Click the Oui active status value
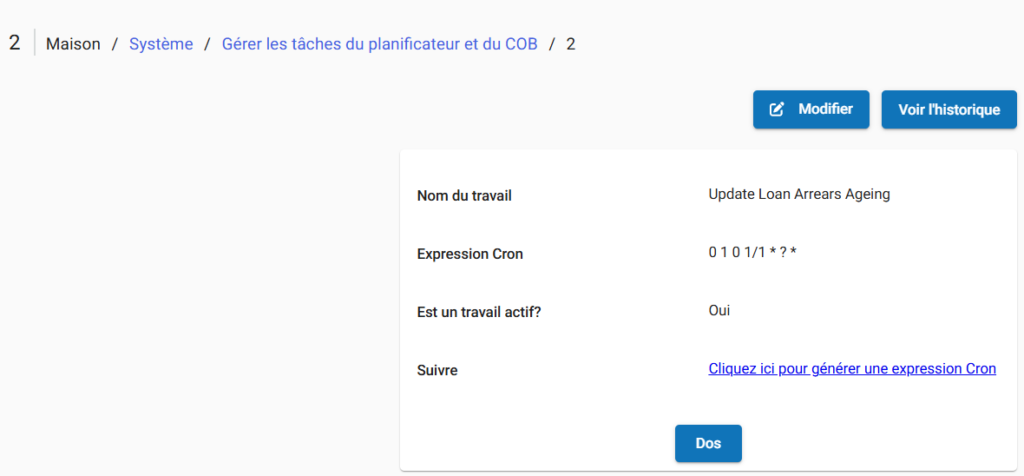Screen dimensions: 1024x476 coord(719,310)
